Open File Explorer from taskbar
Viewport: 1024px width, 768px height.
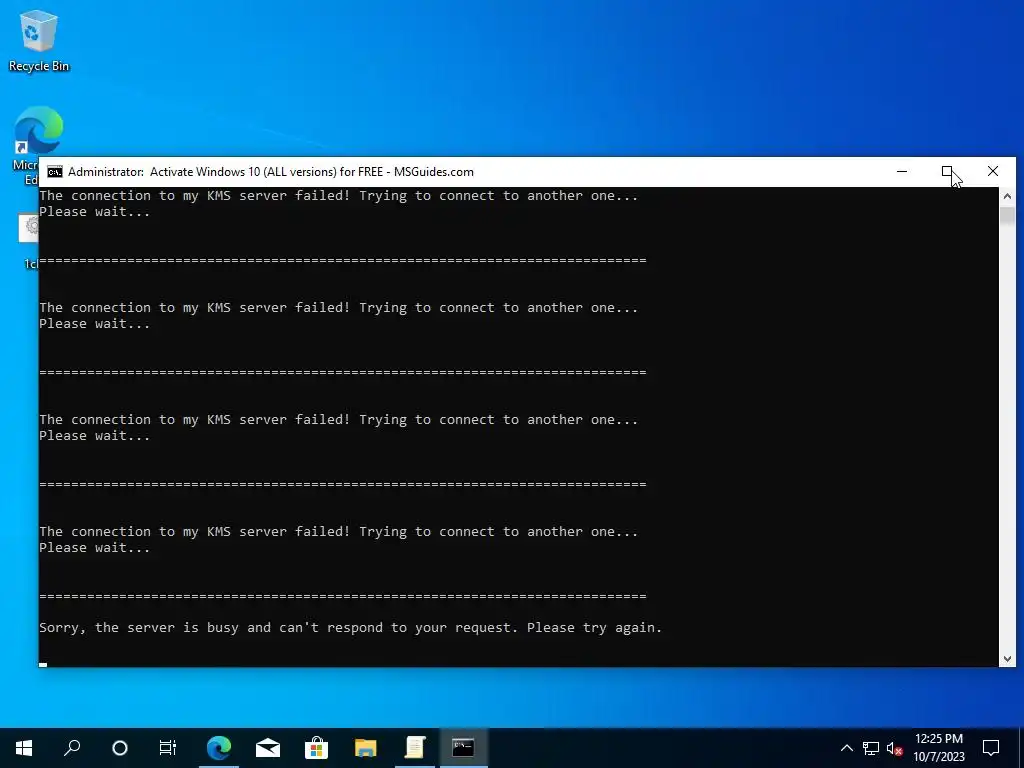(366, 747)
